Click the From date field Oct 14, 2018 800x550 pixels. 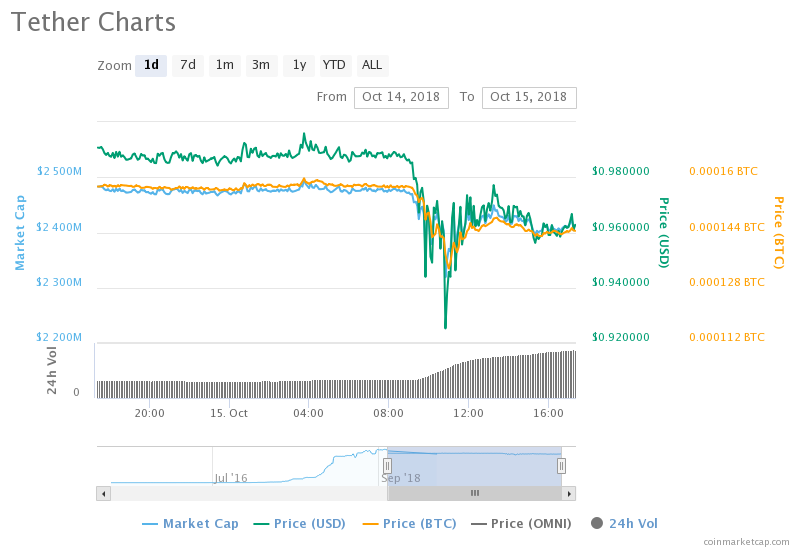point(402,97)
